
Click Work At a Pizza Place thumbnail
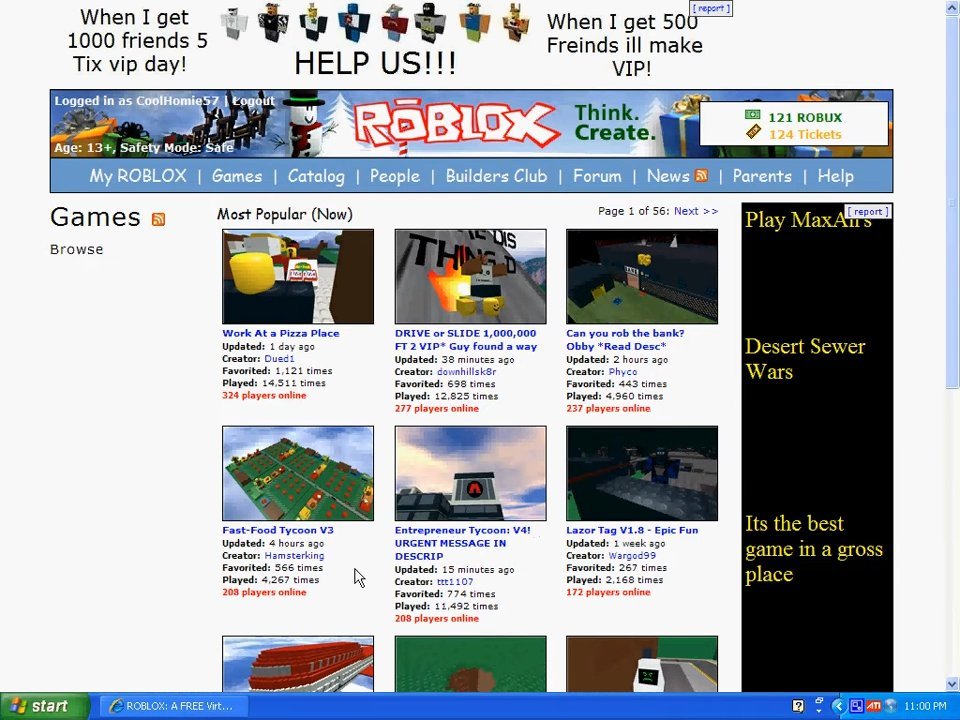[298, 277]
